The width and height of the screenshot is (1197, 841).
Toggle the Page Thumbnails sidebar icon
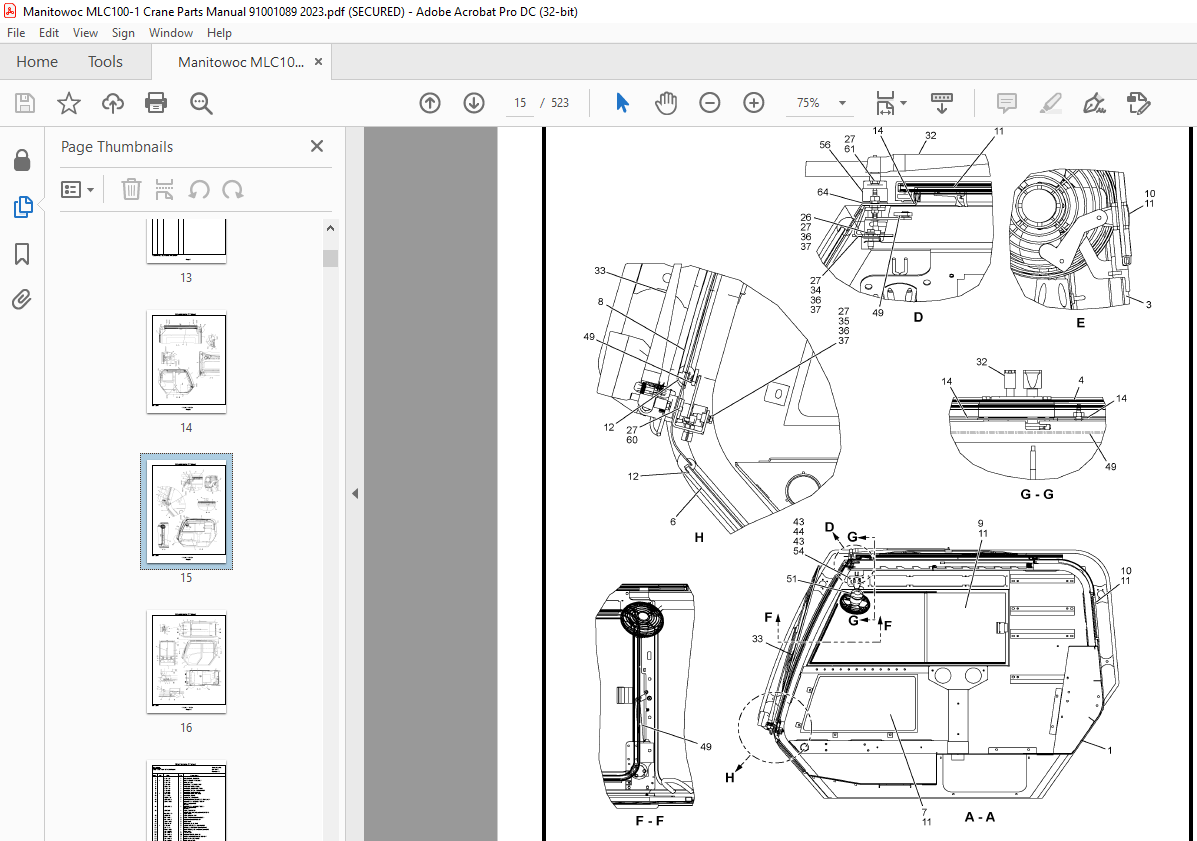[22, 207]
